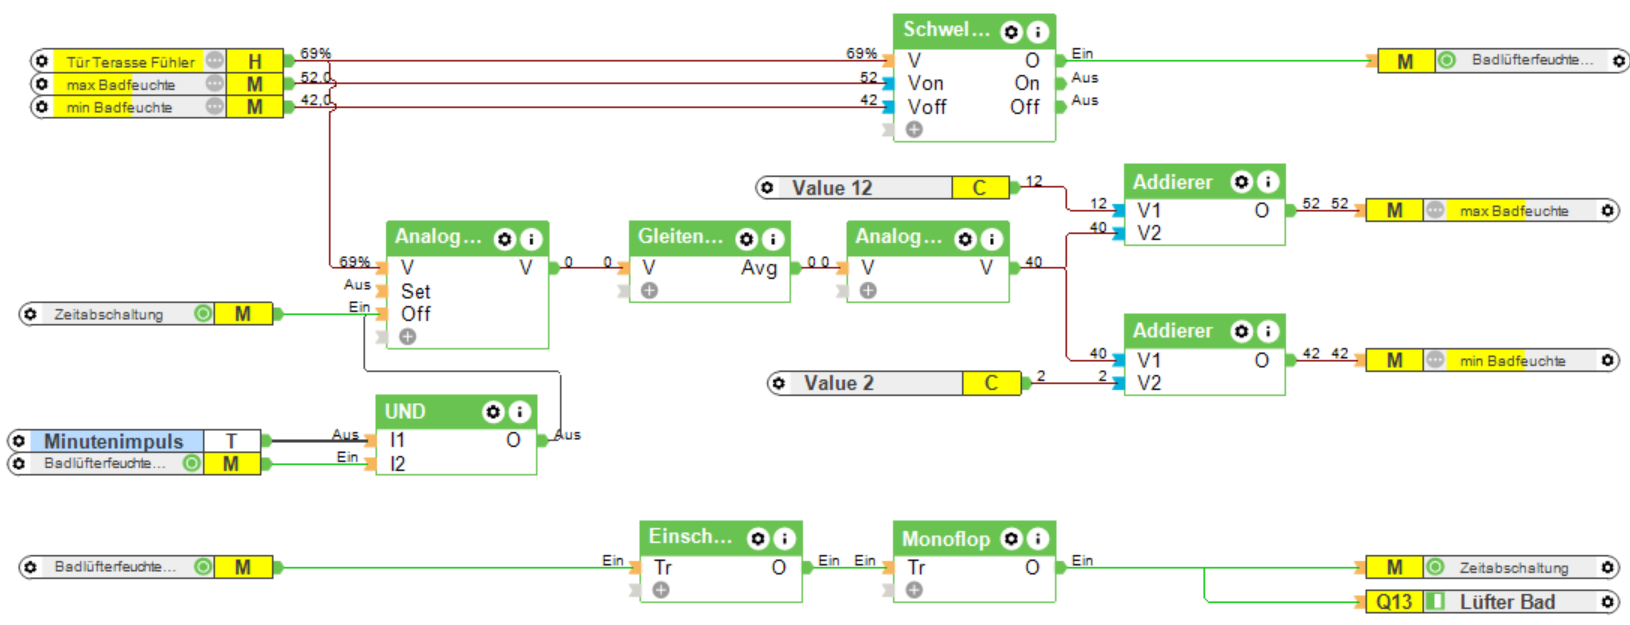
Task: Click info icon on Gleitender average block
Action: coord(773,239)
